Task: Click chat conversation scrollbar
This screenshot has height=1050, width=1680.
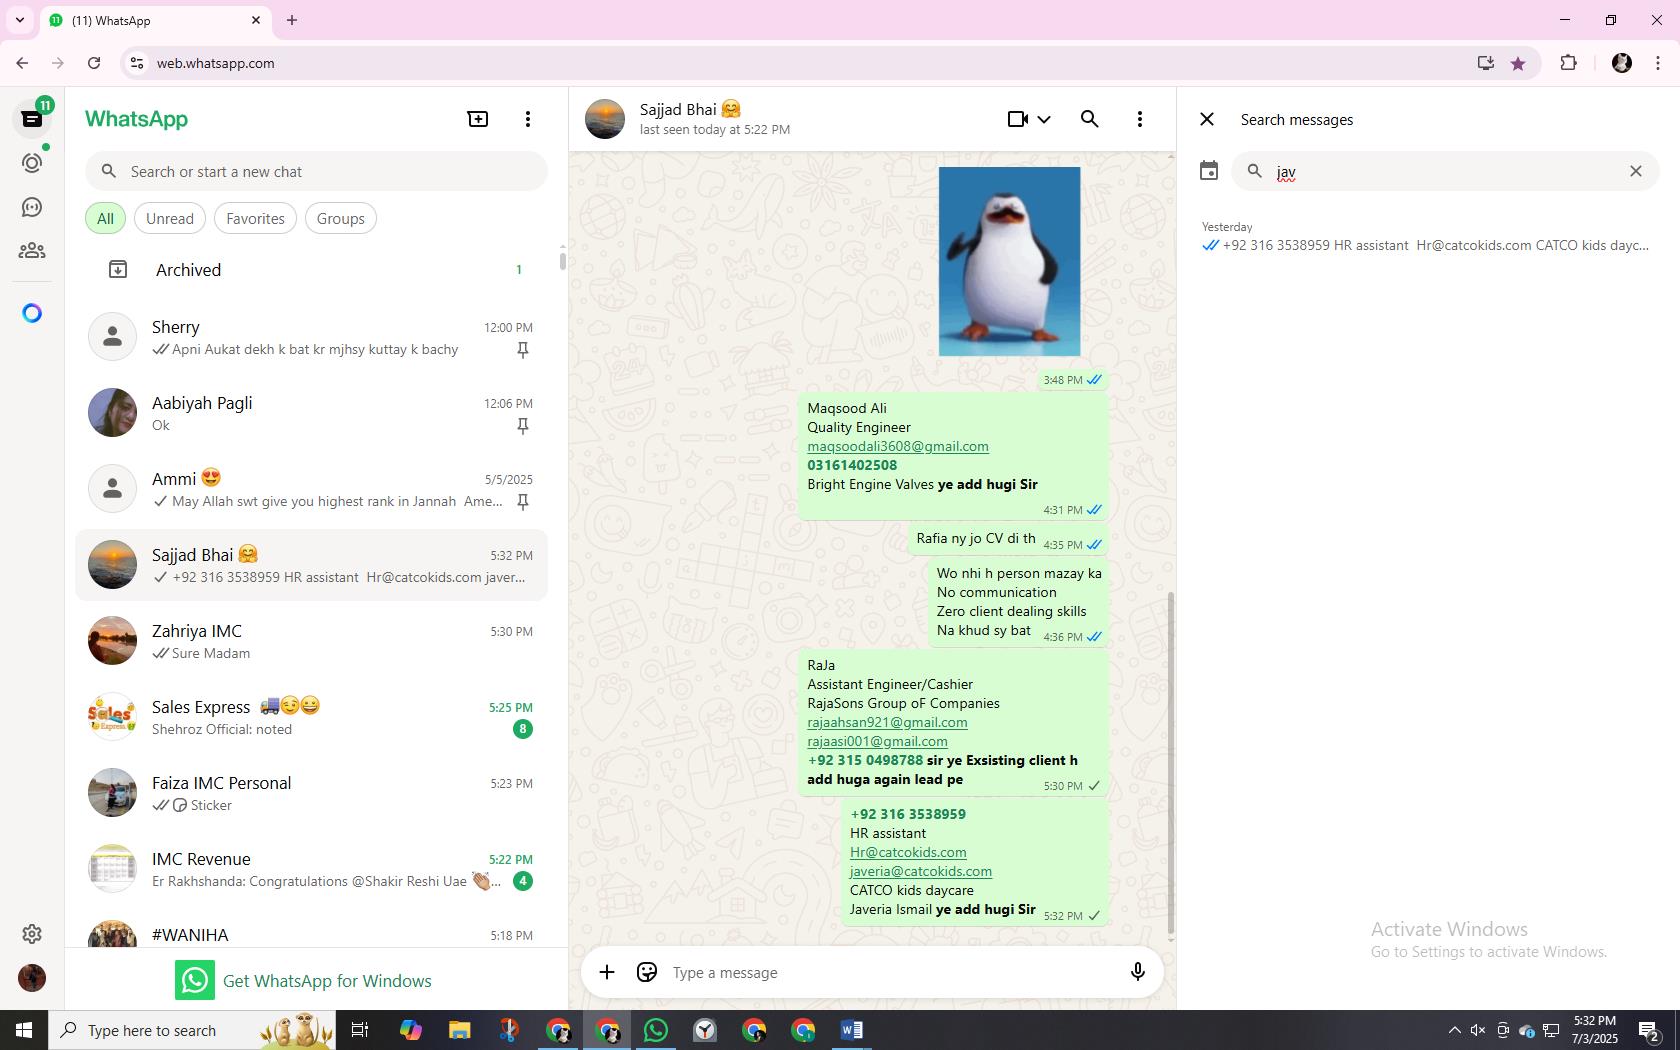Action: [1171, 762]
